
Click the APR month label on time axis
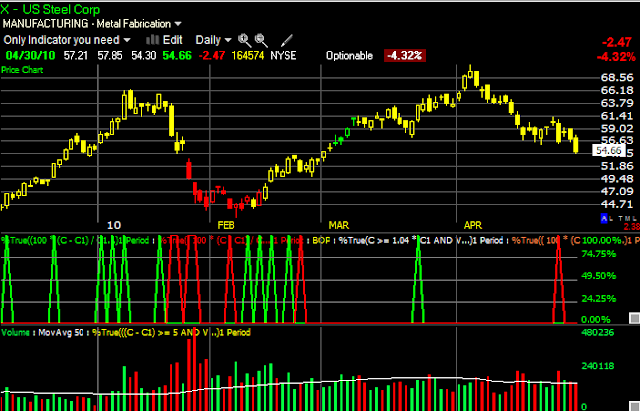coord(473,225)
